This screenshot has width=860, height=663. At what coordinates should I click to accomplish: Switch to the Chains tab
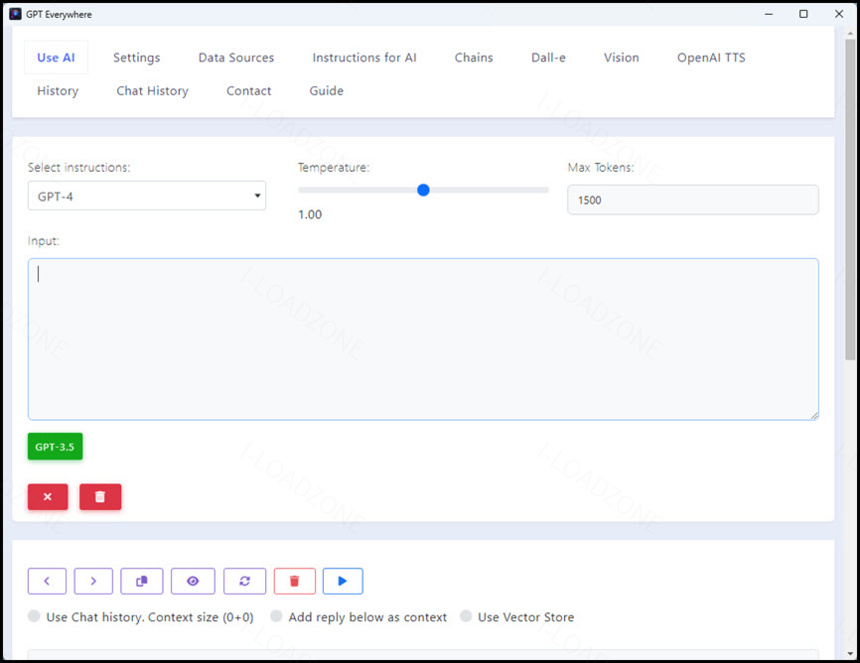click(x=474, y=58)
